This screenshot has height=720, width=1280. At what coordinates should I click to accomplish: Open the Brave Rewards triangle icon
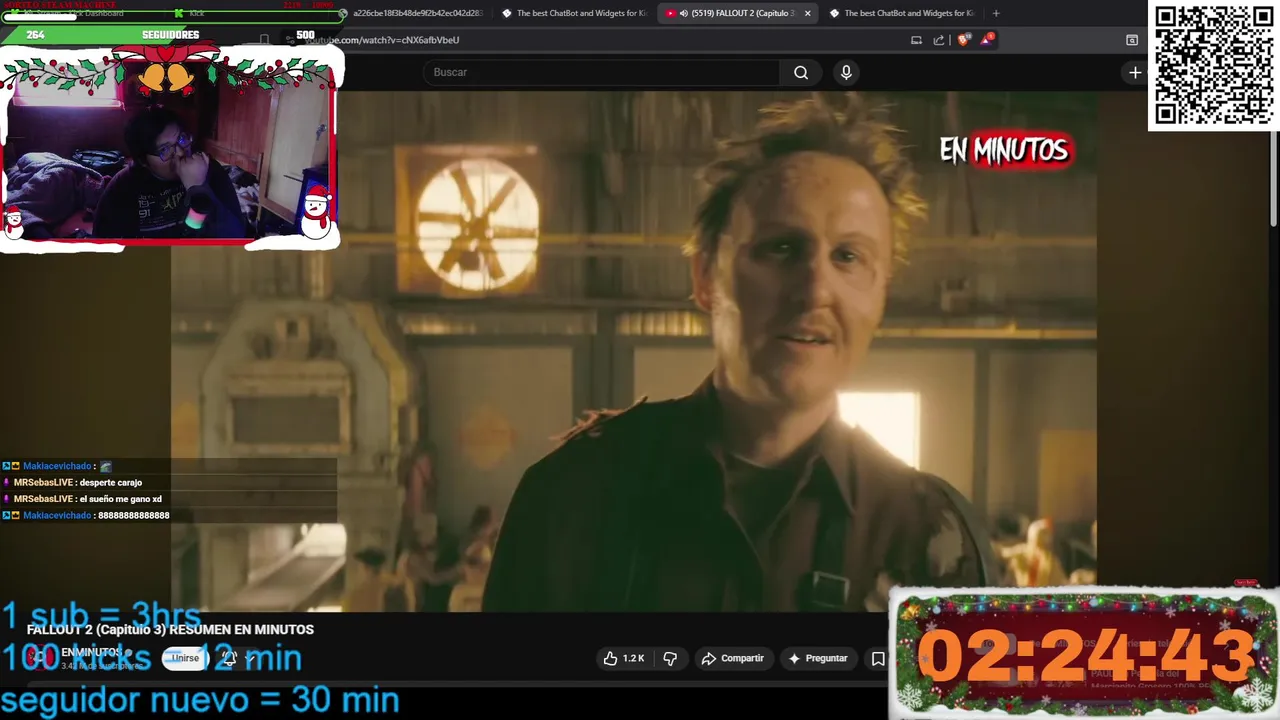tap(987, 40)
